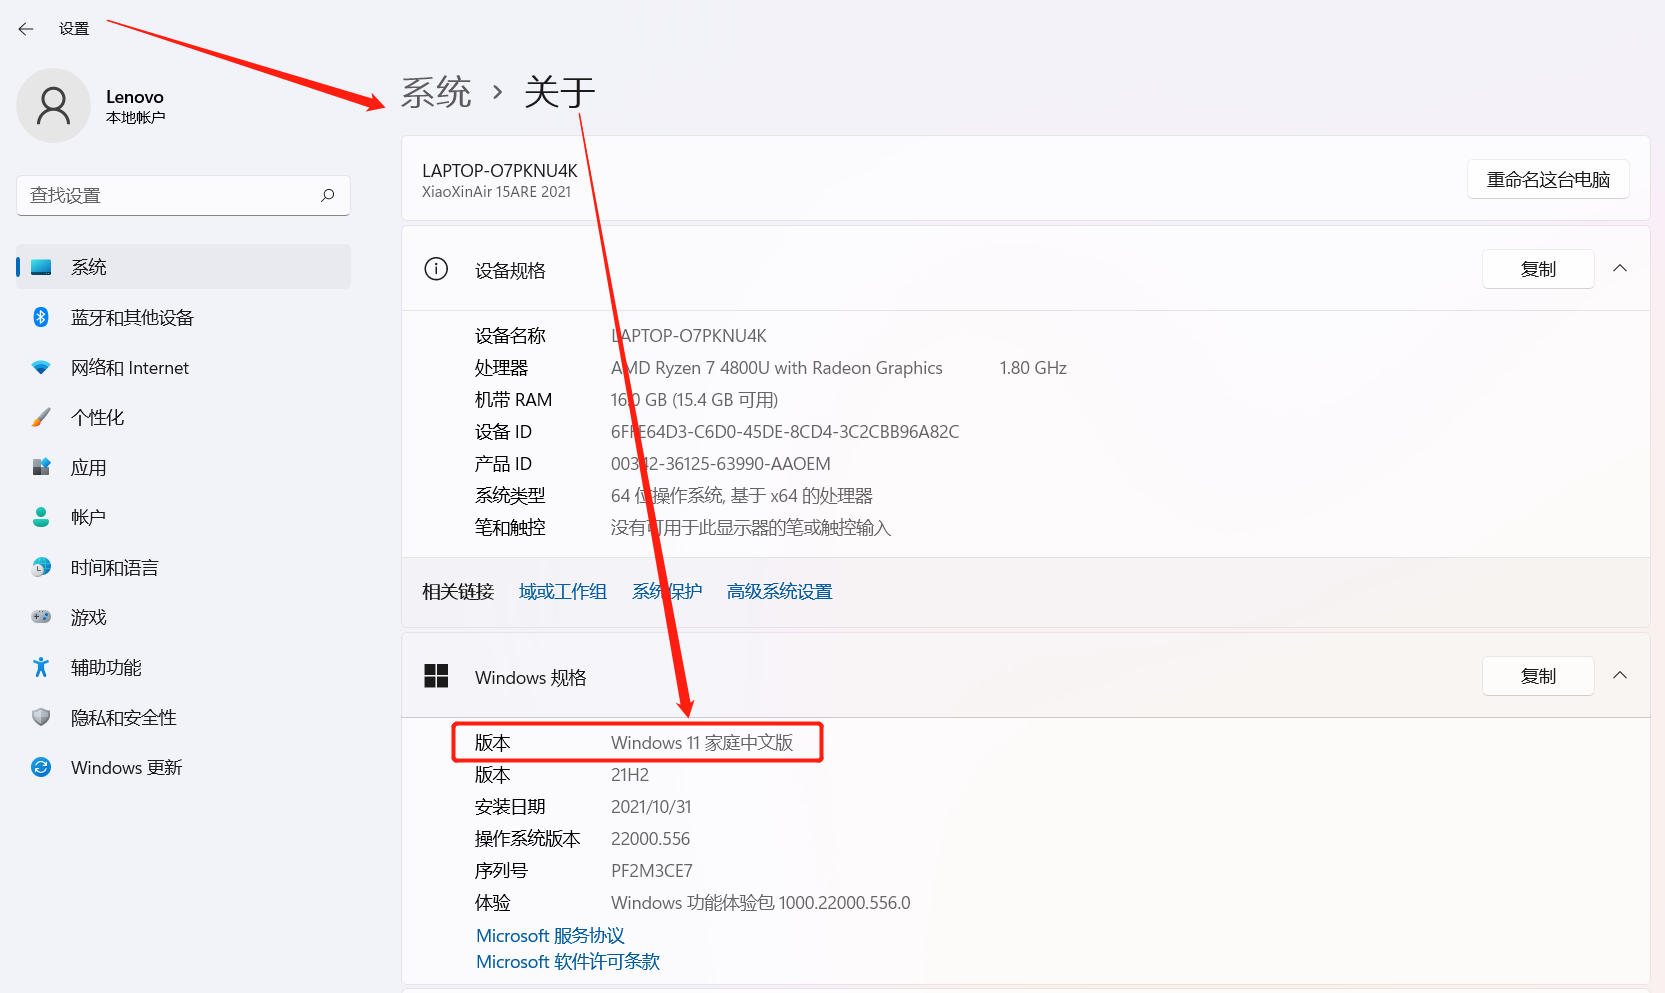Open Microsoft 服务协议 link

(550, 936)
